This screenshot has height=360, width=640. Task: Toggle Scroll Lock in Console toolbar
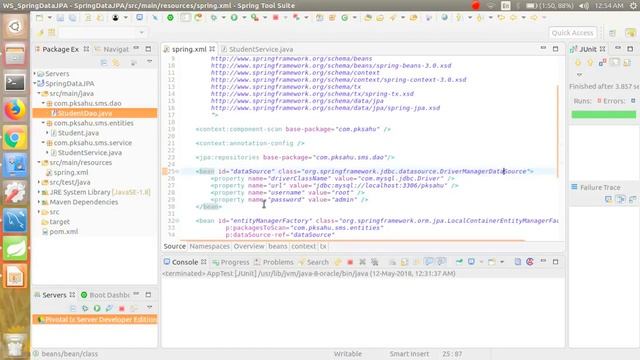(x=404, y=262)
